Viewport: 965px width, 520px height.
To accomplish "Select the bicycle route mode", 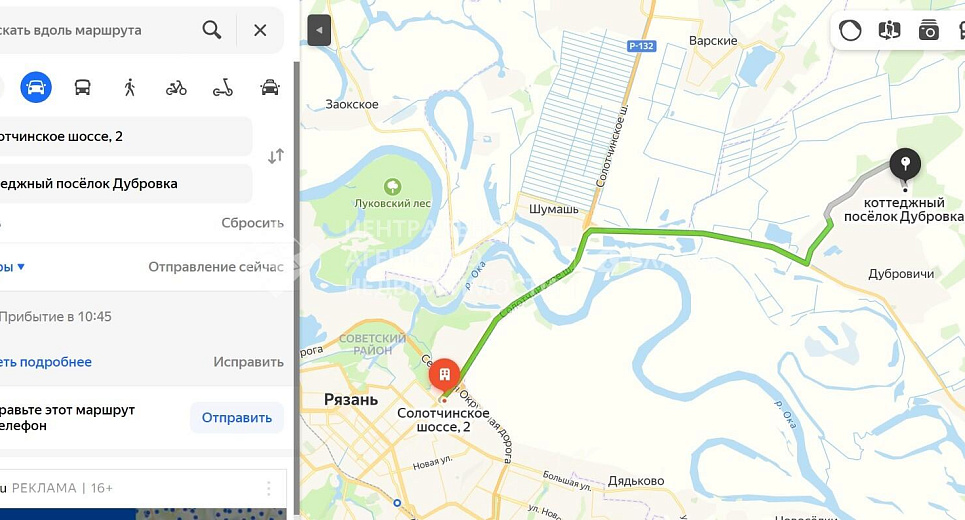I will pos(176,87).
